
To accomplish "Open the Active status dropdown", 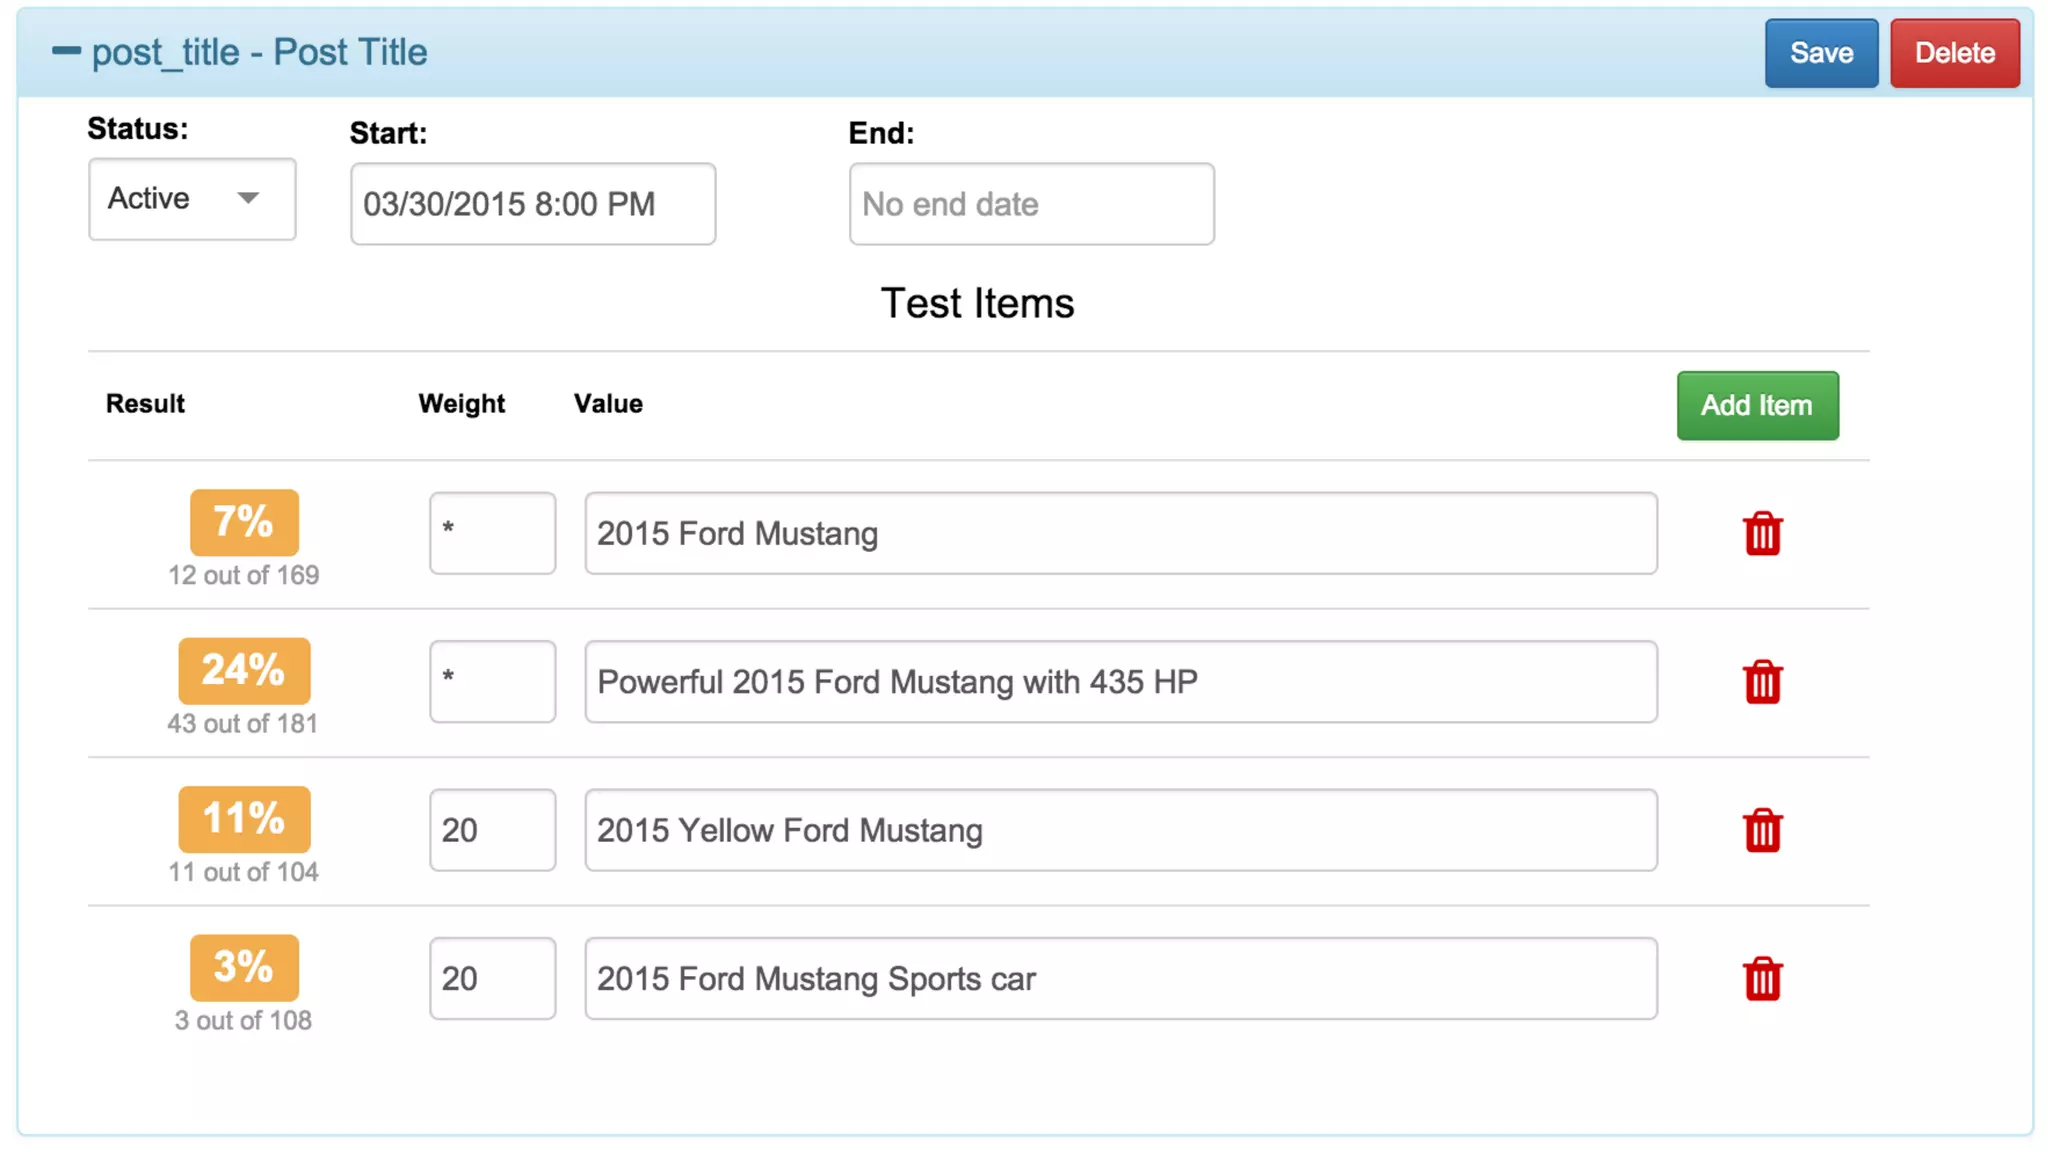I will [x=192, y=199].
